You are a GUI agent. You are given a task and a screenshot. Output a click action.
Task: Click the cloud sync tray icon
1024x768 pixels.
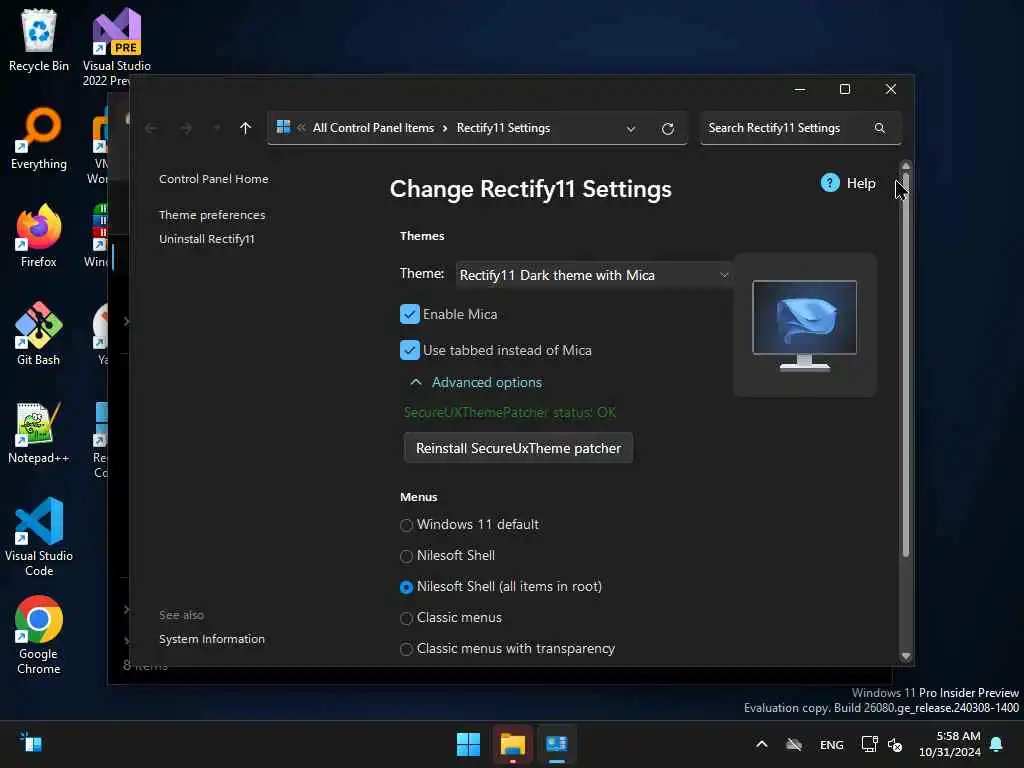click(x=793, y=744)
